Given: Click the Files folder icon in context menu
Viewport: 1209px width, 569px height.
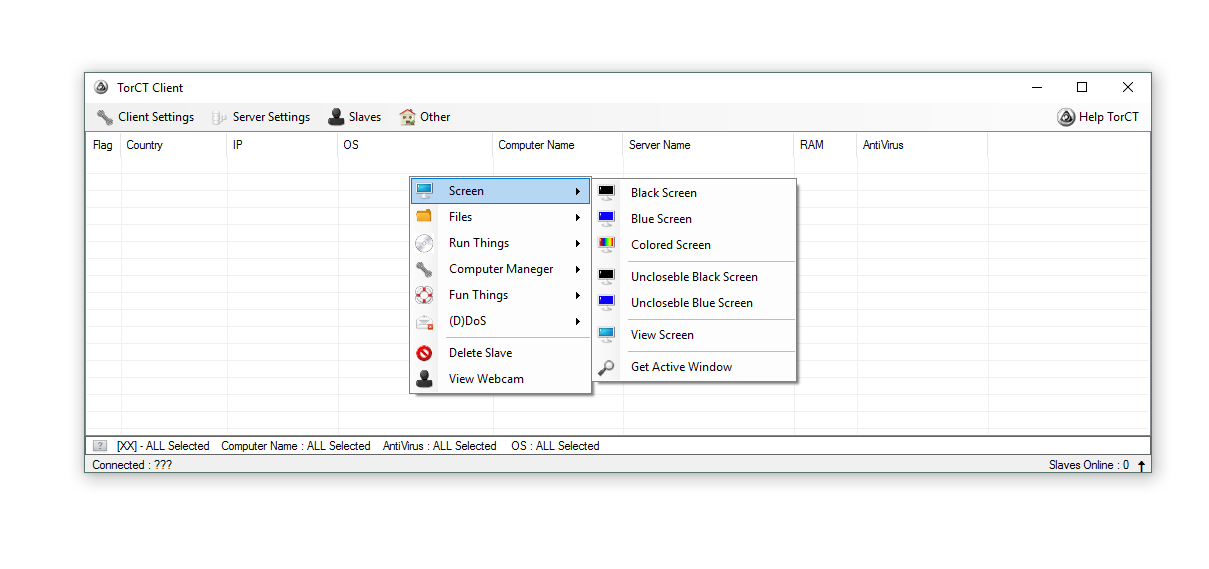Looking at the screenshot, I should 424,217.
